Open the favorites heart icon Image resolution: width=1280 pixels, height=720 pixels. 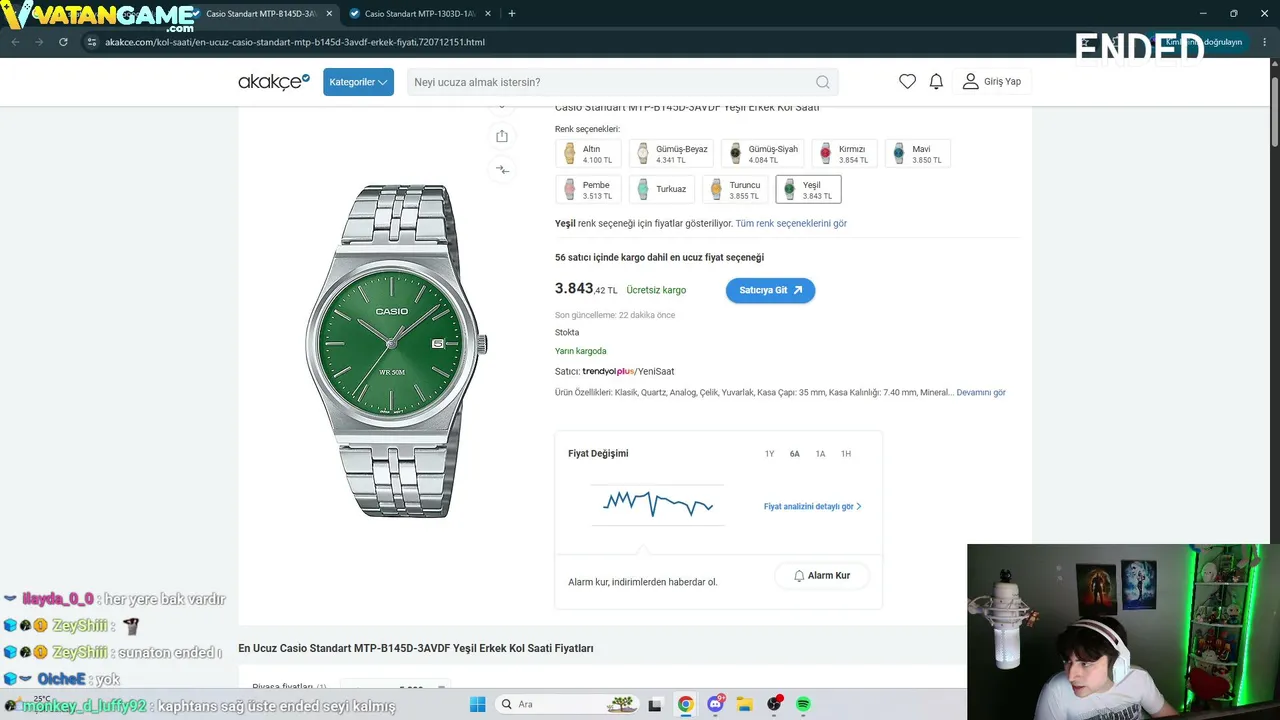[x=907, y=82]
